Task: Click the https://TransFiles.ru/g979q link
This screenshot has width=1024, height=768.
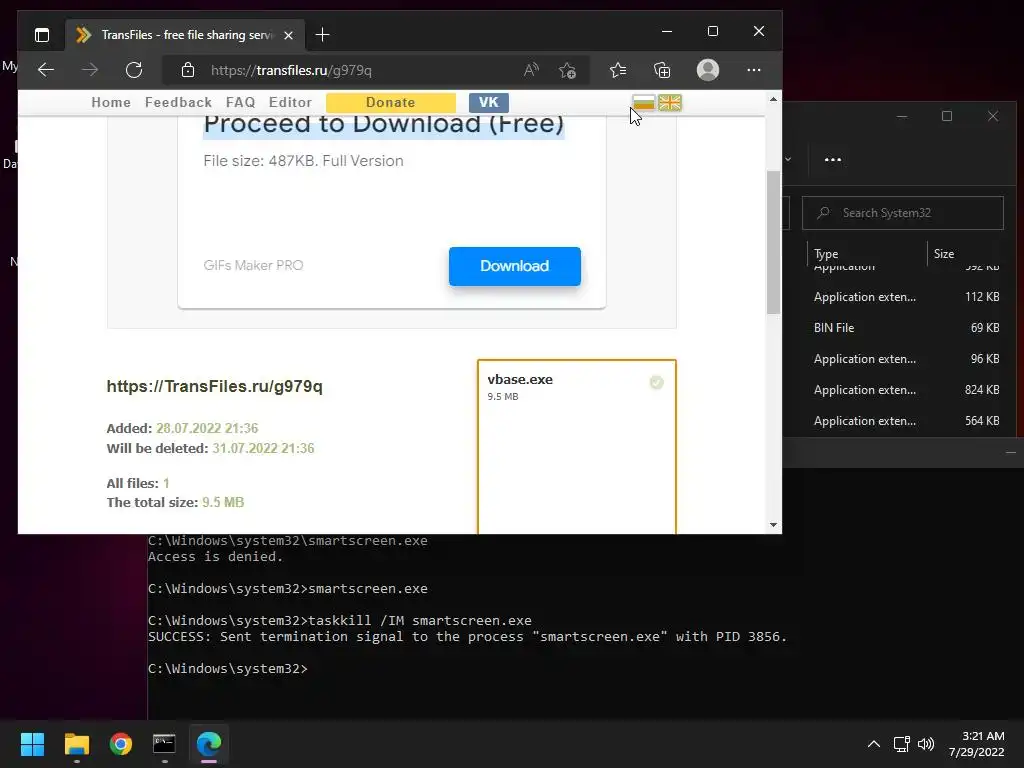Action: coord(214,386)
